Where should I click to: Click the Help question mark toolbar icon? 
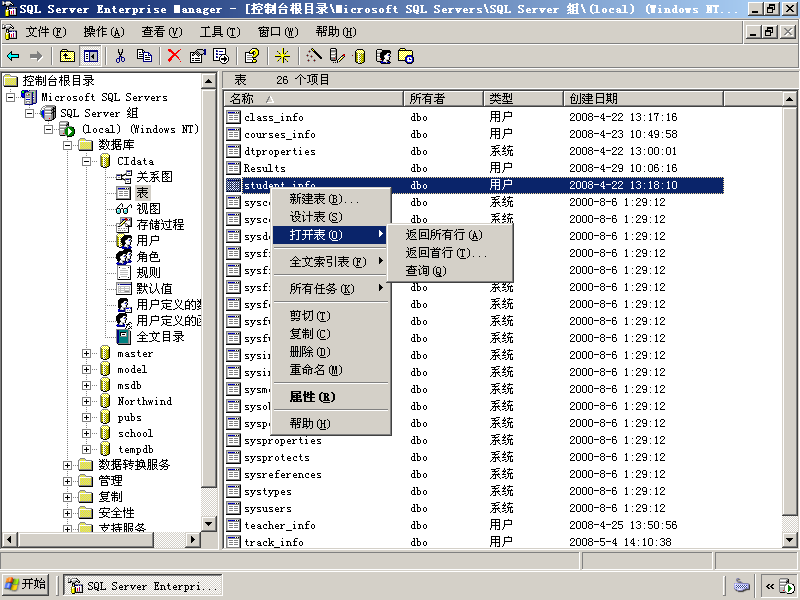point(252,56)
